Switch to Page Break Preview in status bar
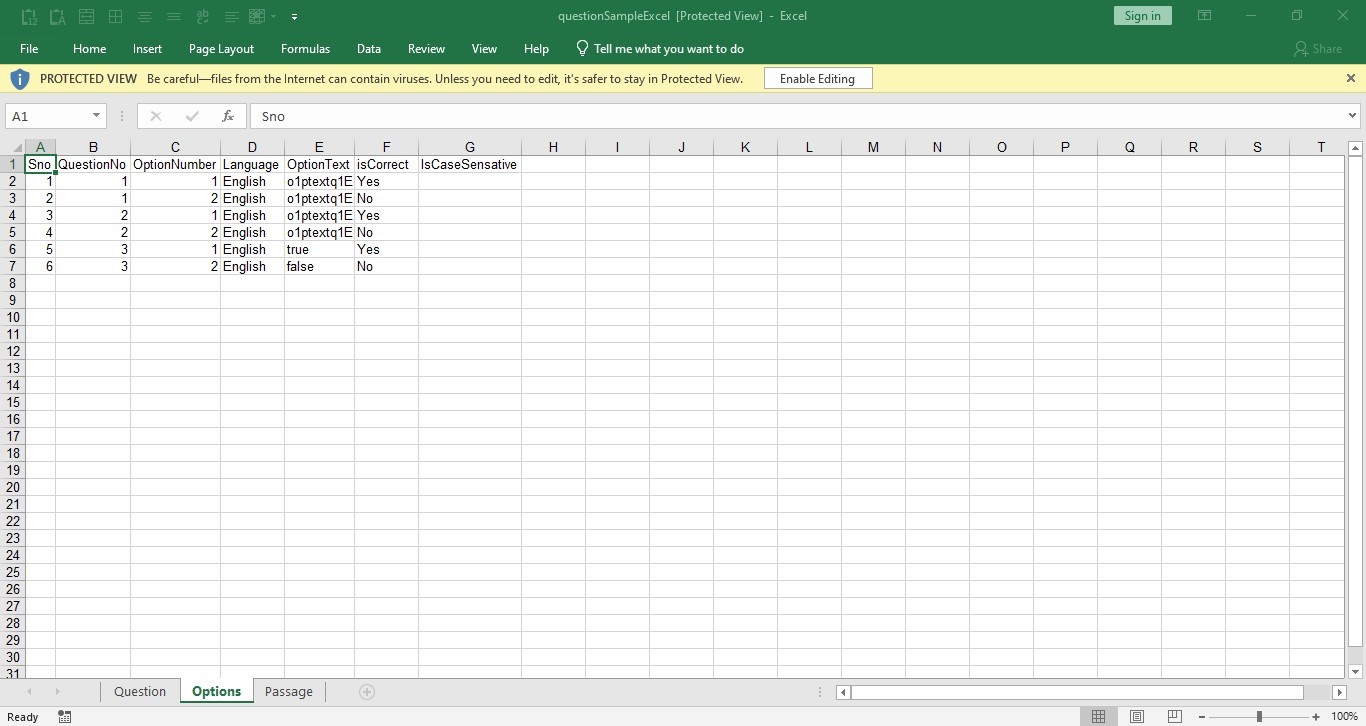 [1175, 717]
